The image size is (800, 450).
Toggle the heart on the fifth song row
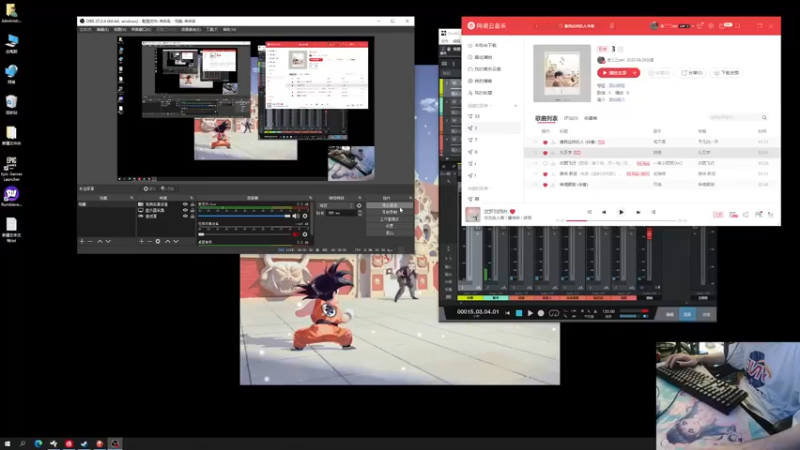[545, 185]
